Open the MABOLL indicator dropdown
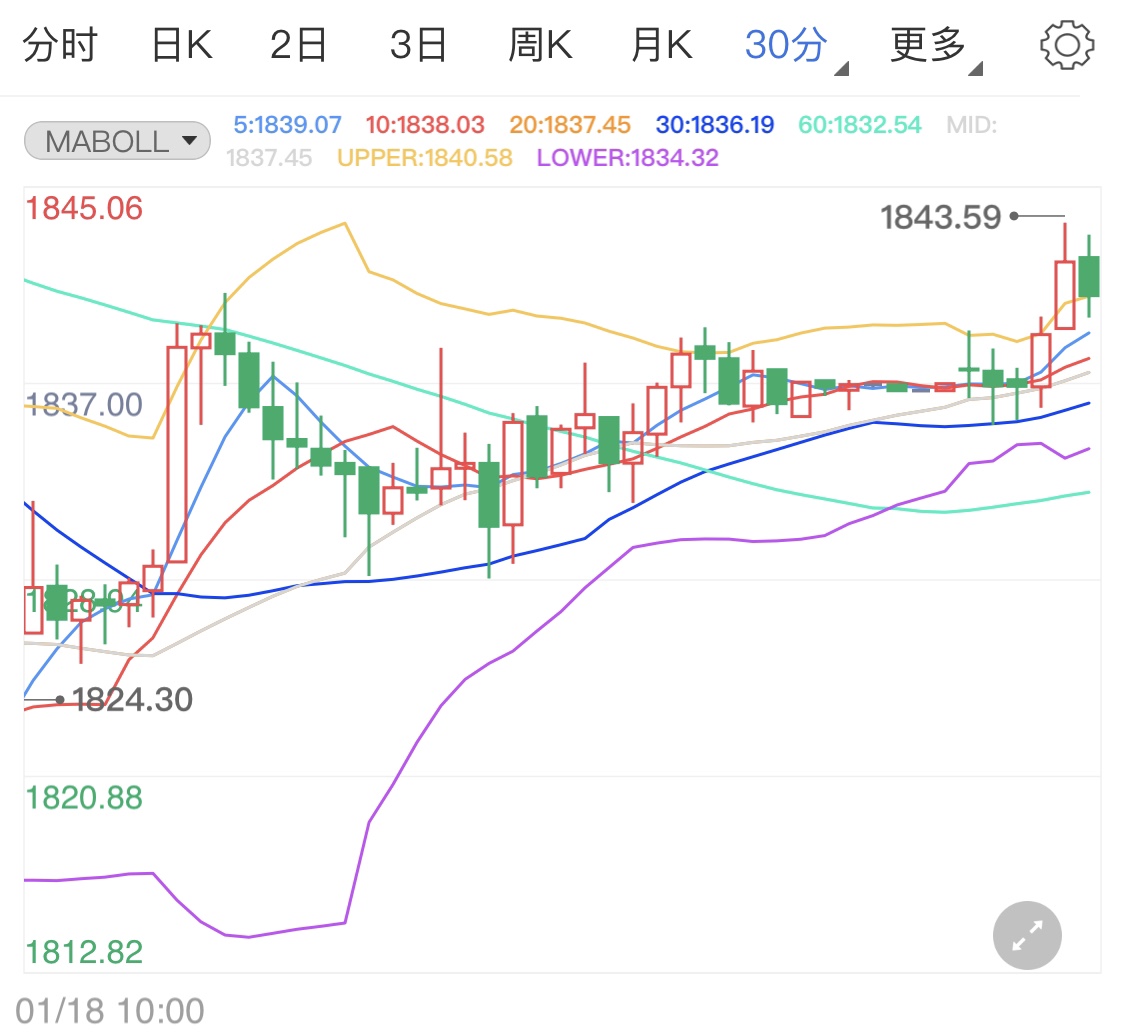1125x1034 pixels. click(116, 140)
